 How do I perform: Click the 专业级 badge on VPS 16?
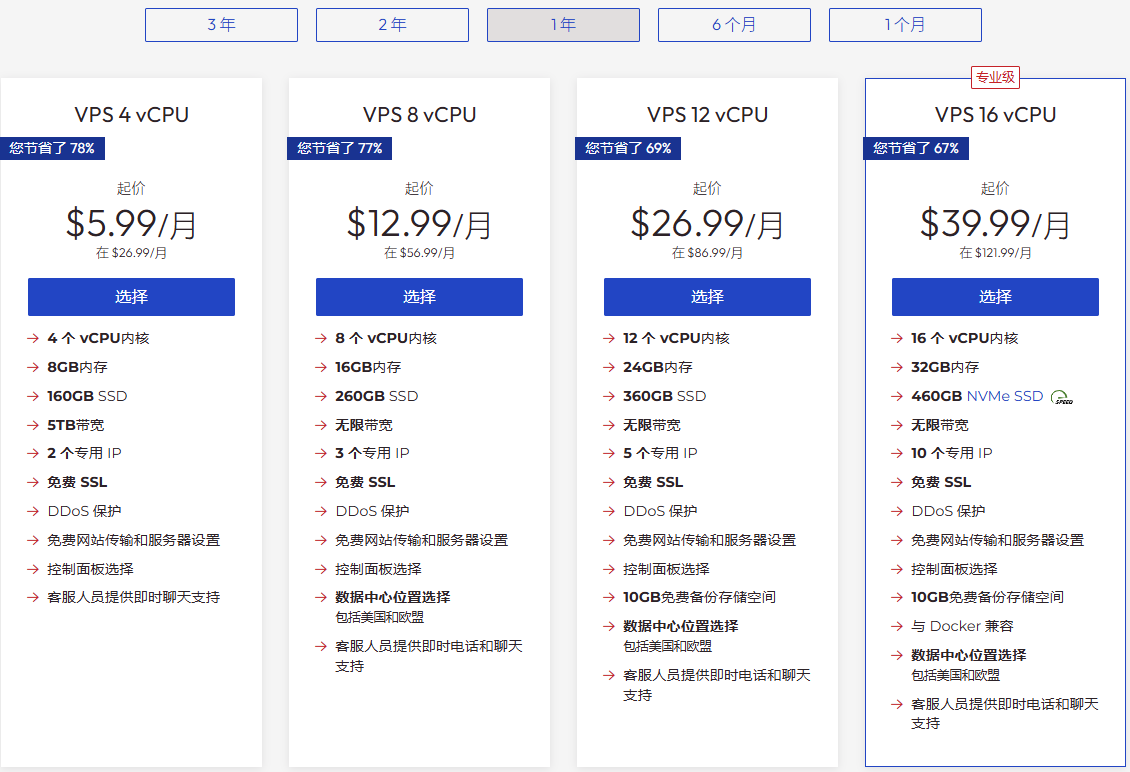(995, 78)
